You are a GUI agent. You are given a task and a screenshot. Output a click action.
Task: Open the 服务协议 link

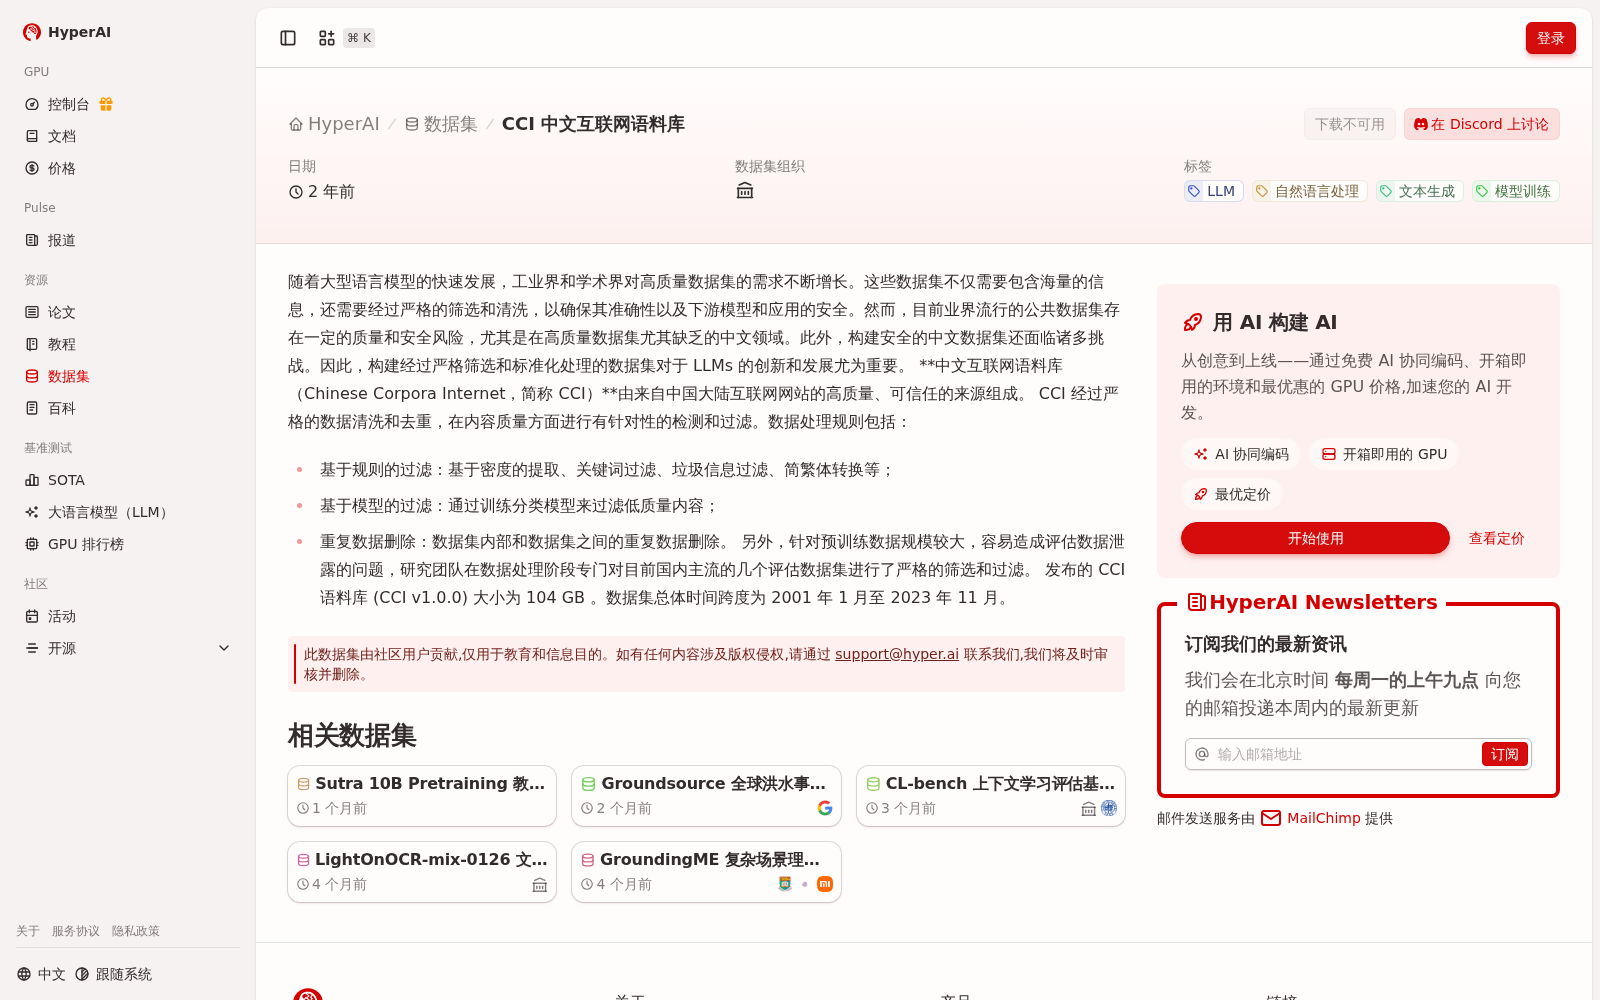tap(76, 931)
